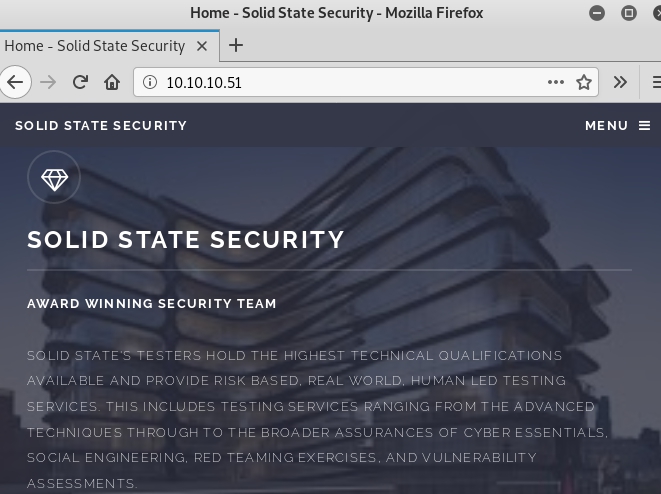The height and width of the screenshot is (494, 661).
Task: Click the forward navigation arrow
Action: click(48, 82)
